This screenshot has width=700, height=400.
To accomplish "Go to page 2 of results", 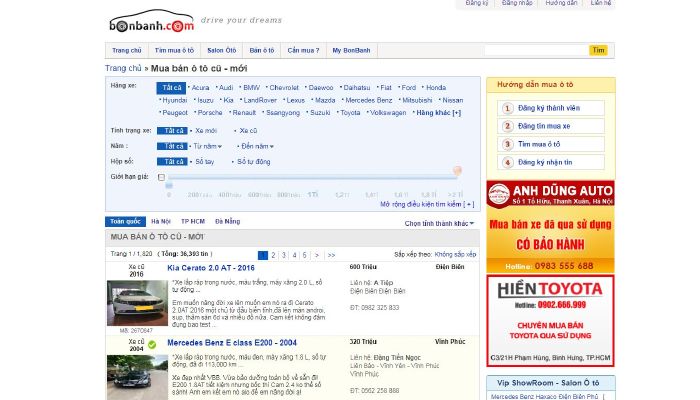I will [x=273, y=255].
